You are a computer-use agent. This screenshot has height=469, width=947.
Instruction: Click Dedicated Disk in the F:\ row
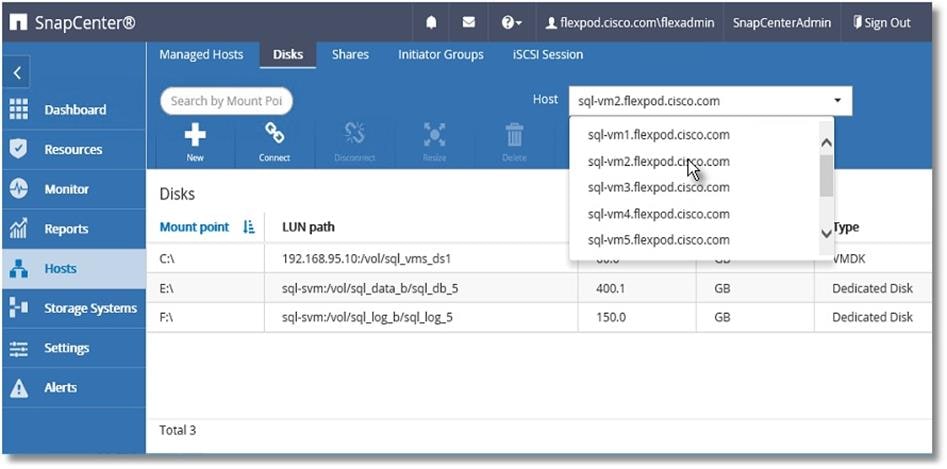click(873, 317)
